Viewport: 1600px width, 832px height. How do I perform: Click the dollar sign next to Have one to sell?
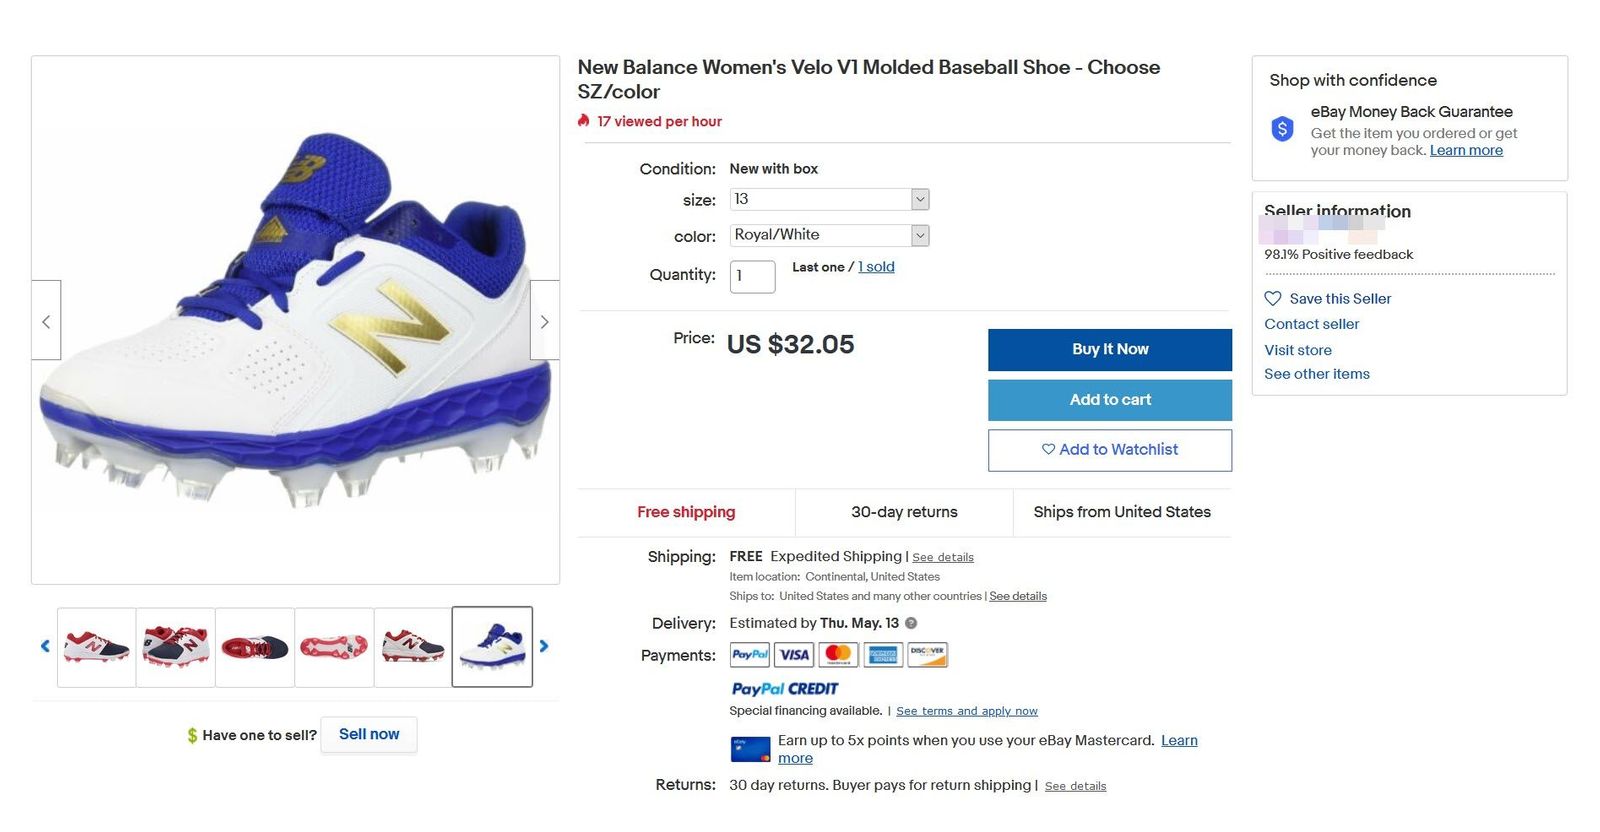(x=190, y=734)
